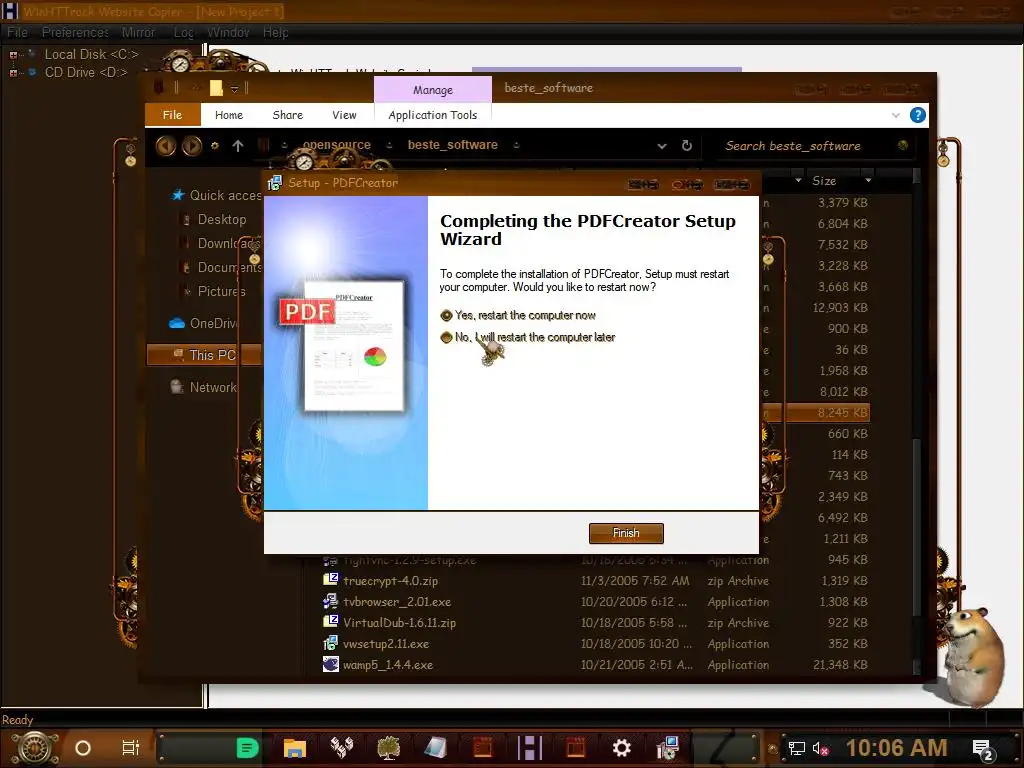Click the opensource breadcrumb
Image resolution: width=1024 pixels, height=768 pixels.
336,145
